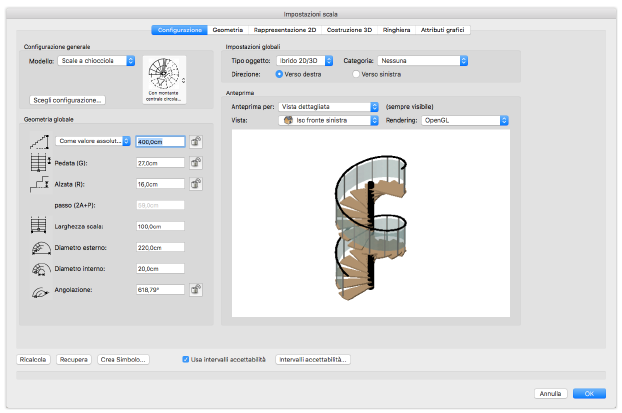Click the Crea Simbolo button
Image resolution: width=622 pixels, height=413 pixels.
123,359
